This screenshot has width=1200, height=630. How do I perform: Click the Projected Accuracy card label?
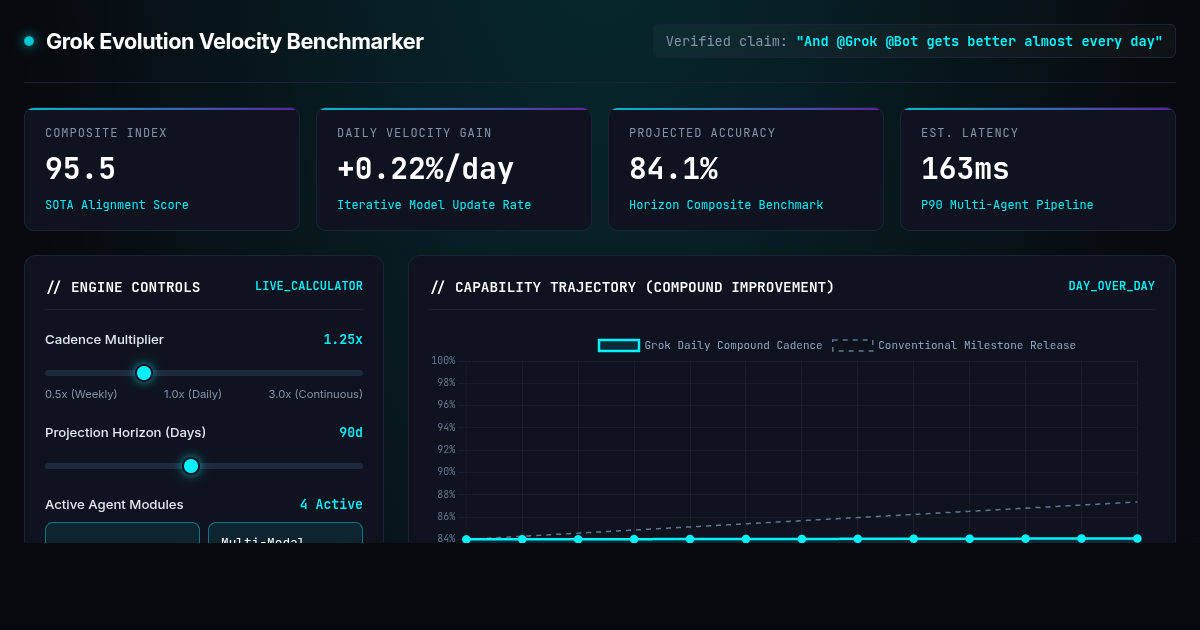tap(702, 133)
